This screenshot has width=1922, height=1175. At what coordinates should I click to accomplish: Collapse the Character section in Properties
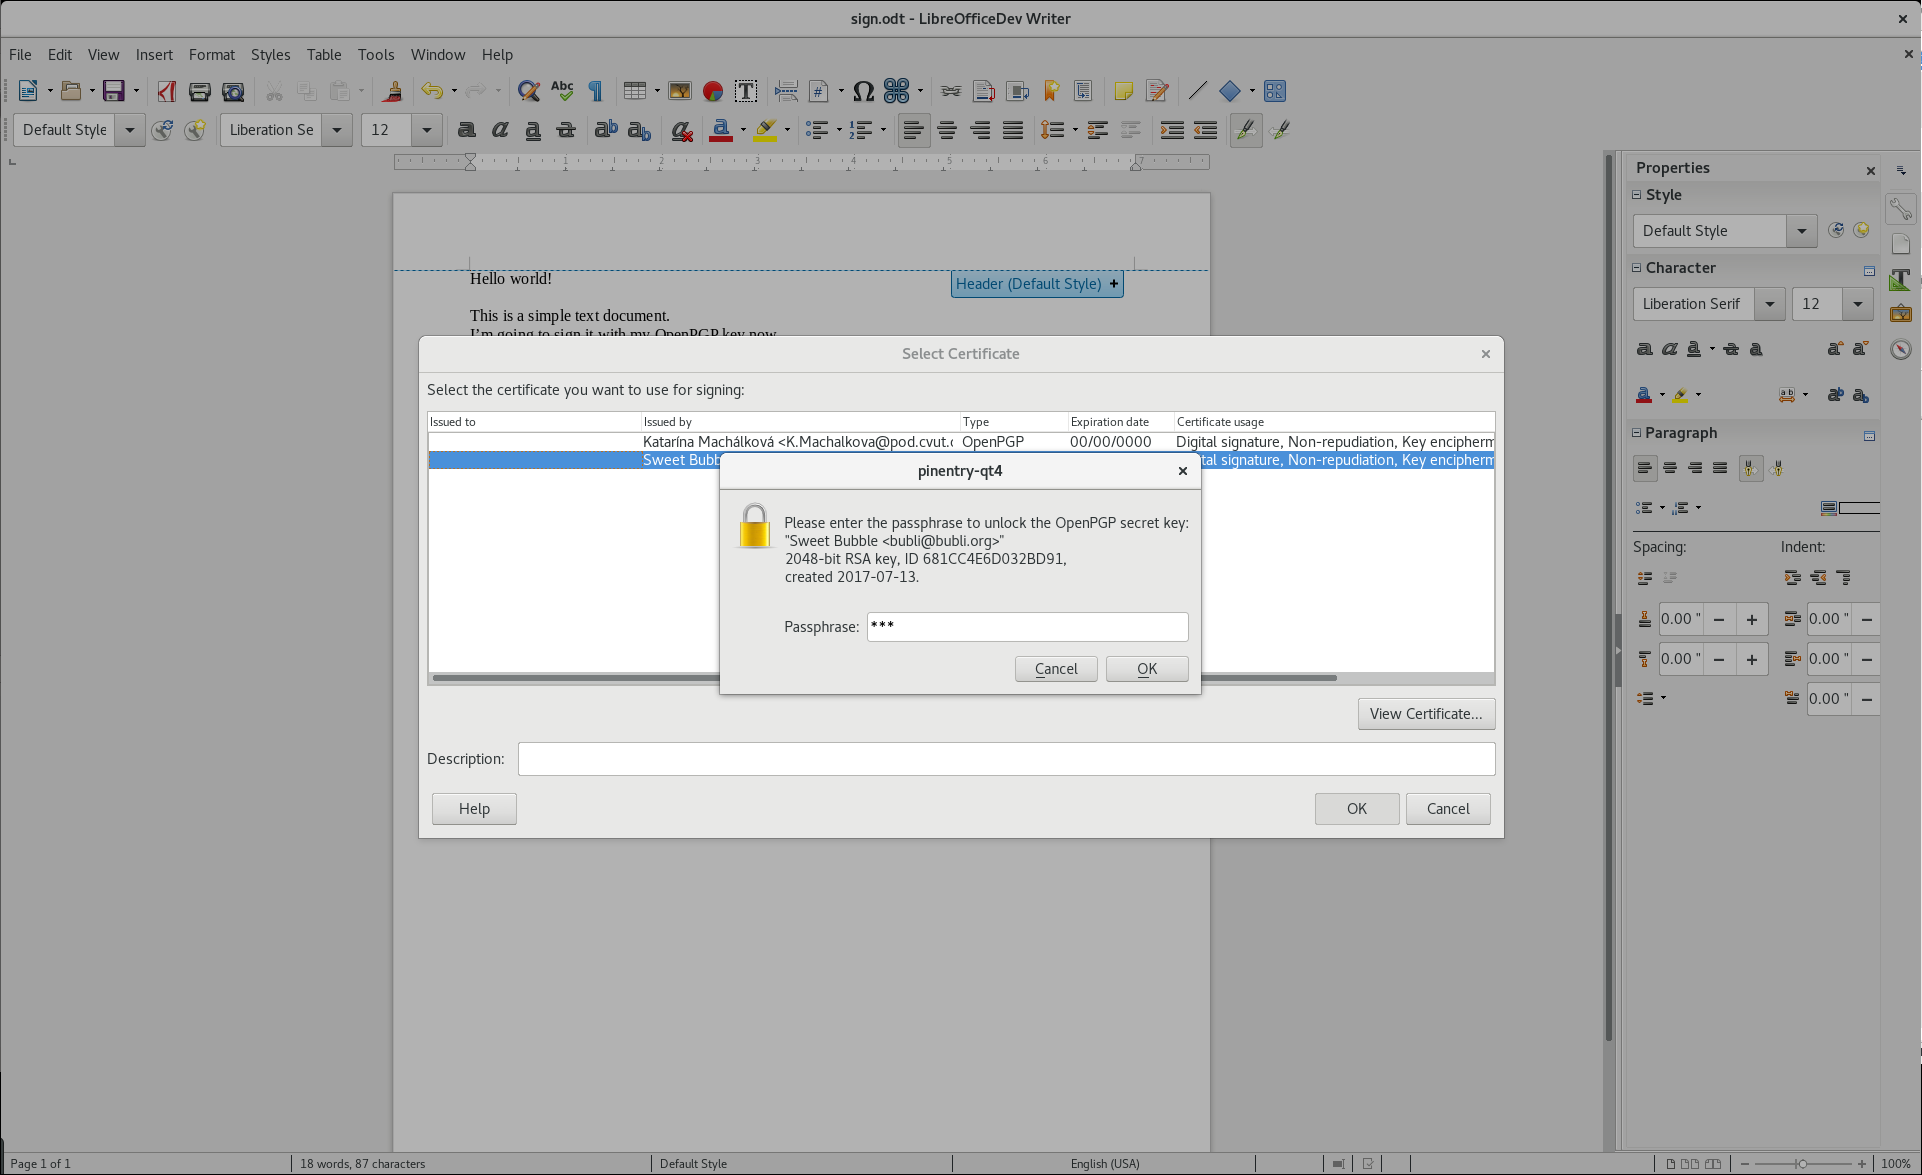click(x=1637, y=268)
